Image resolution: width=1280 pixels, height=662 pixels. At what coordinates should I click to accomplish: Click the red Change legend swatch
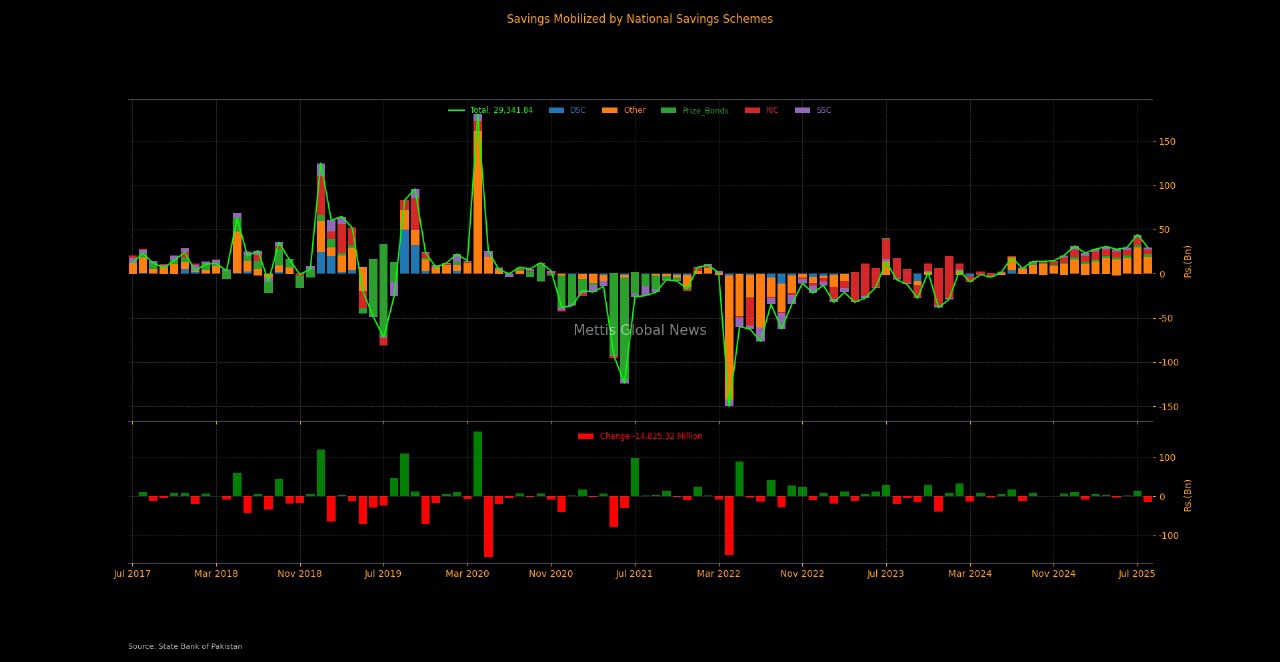click(x=585, y=436)
